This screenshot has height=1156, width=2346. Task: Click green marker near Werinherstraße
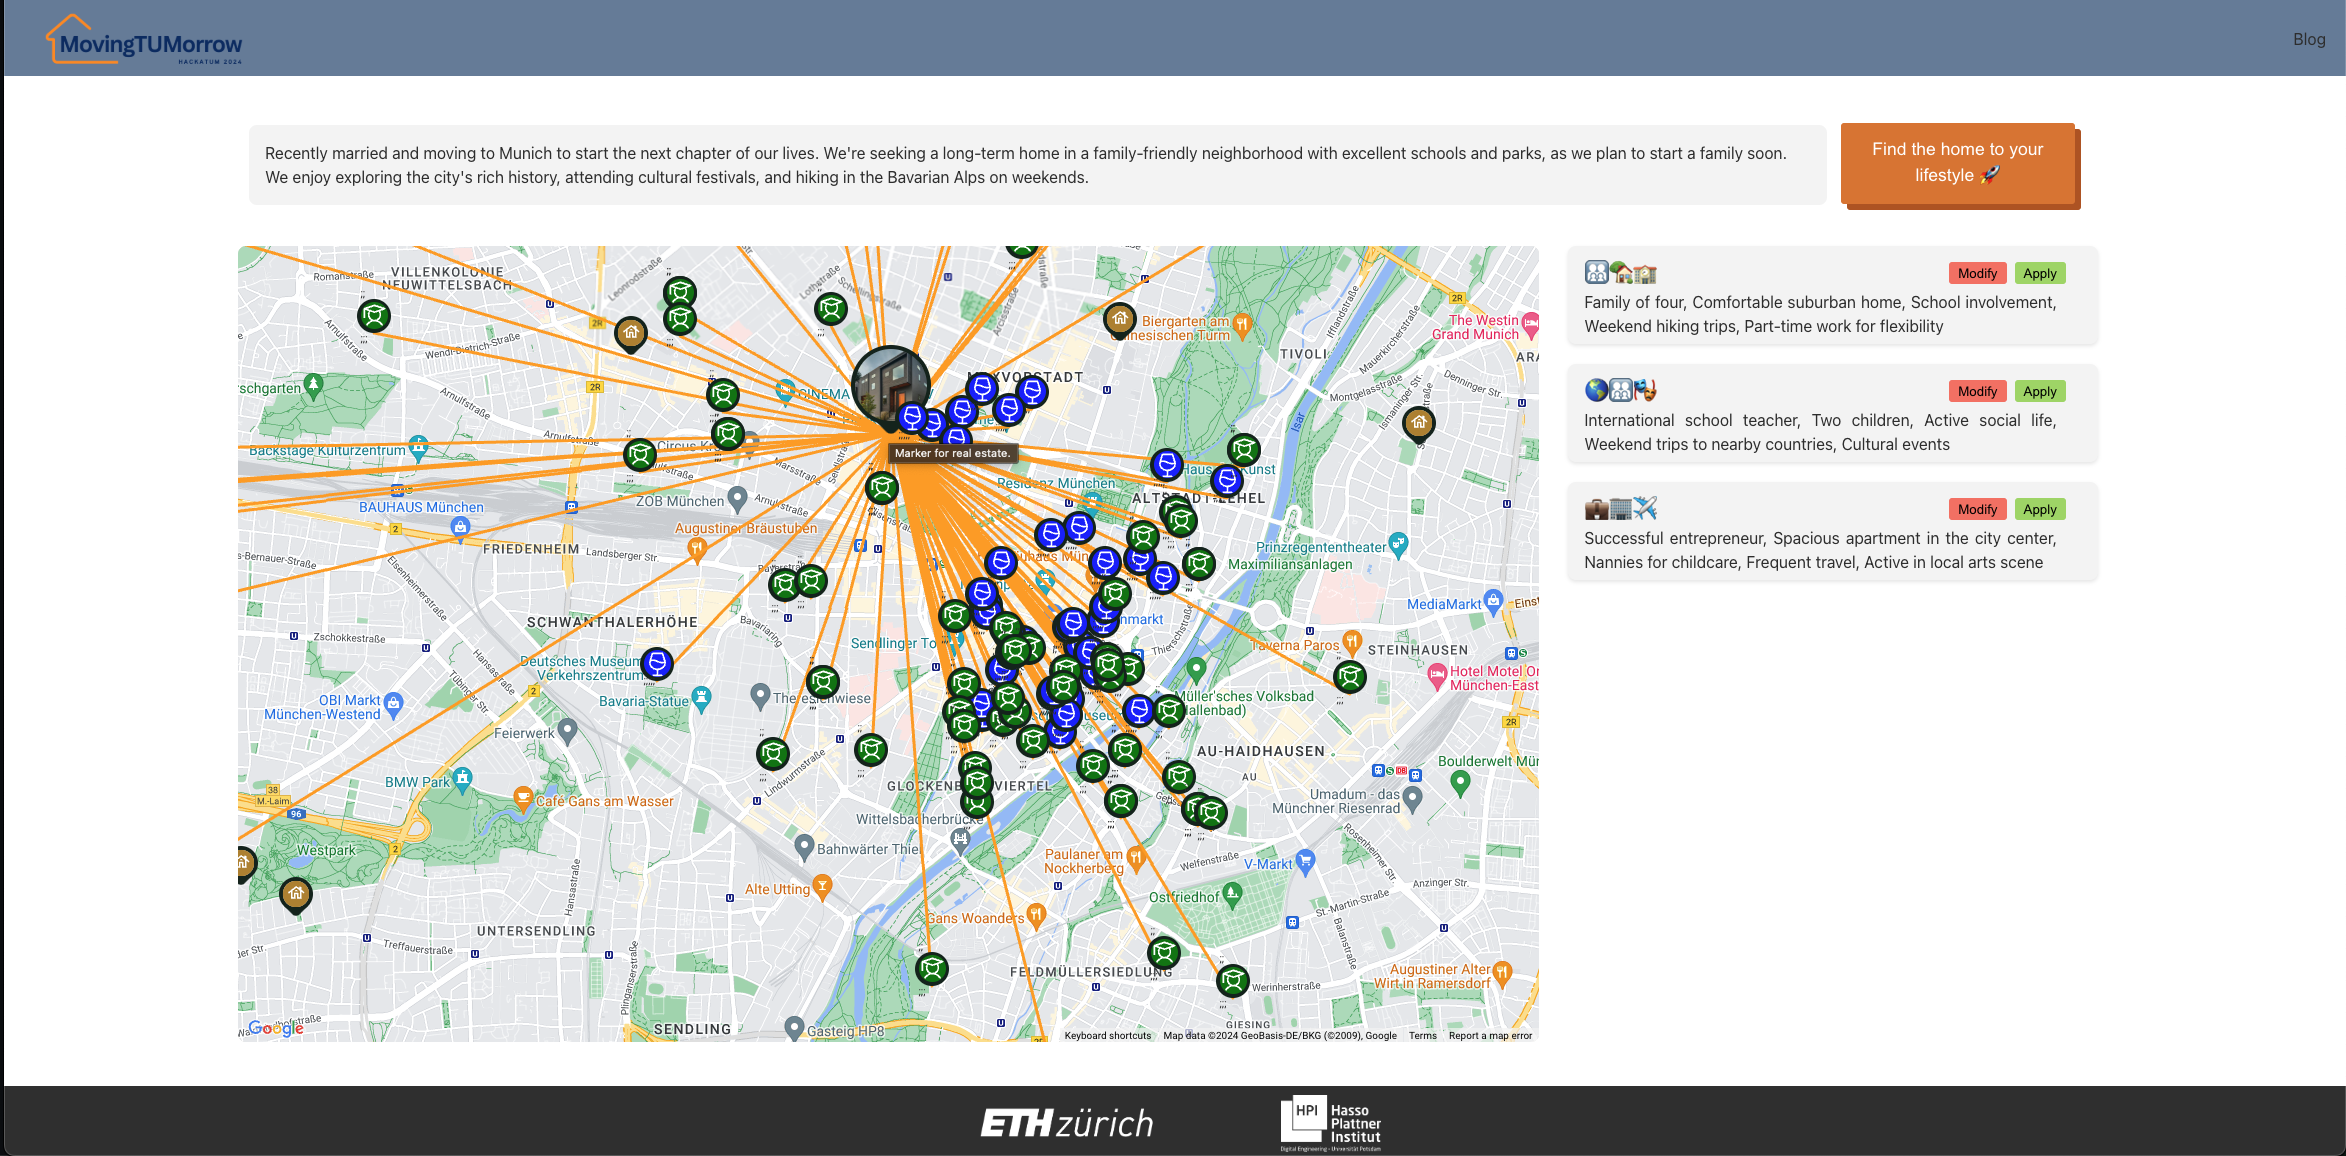click(x=1232, y=981)
